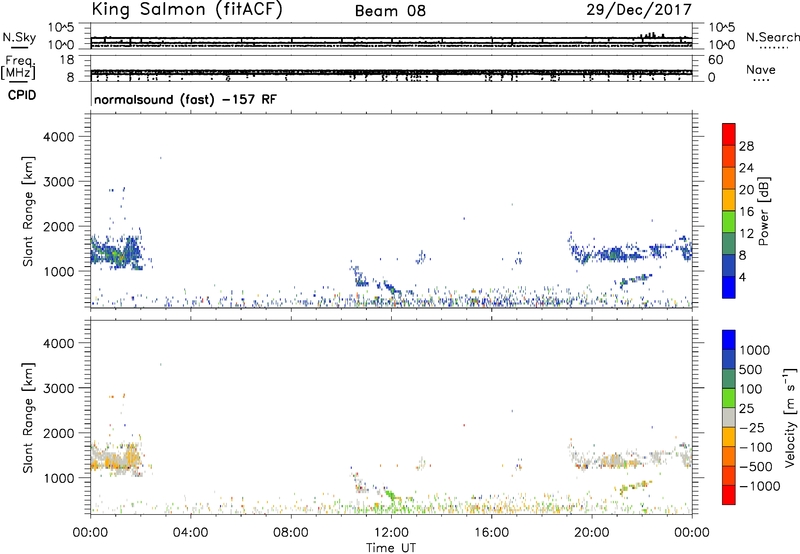The image size is (800, 554).
Task: Click the backscatter cluster near 01:00 in power panel
Action: coord(116,252)
